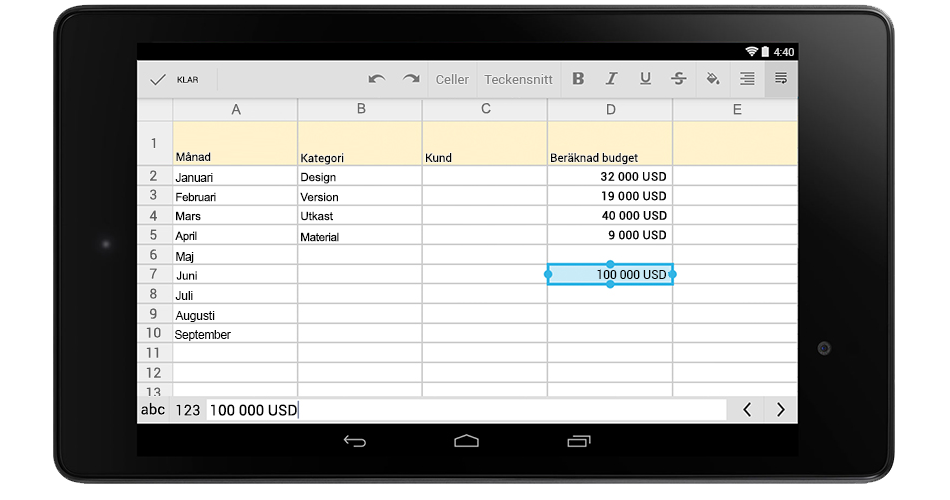
Task: Redo the last action
Action: (x=411, y=79)
